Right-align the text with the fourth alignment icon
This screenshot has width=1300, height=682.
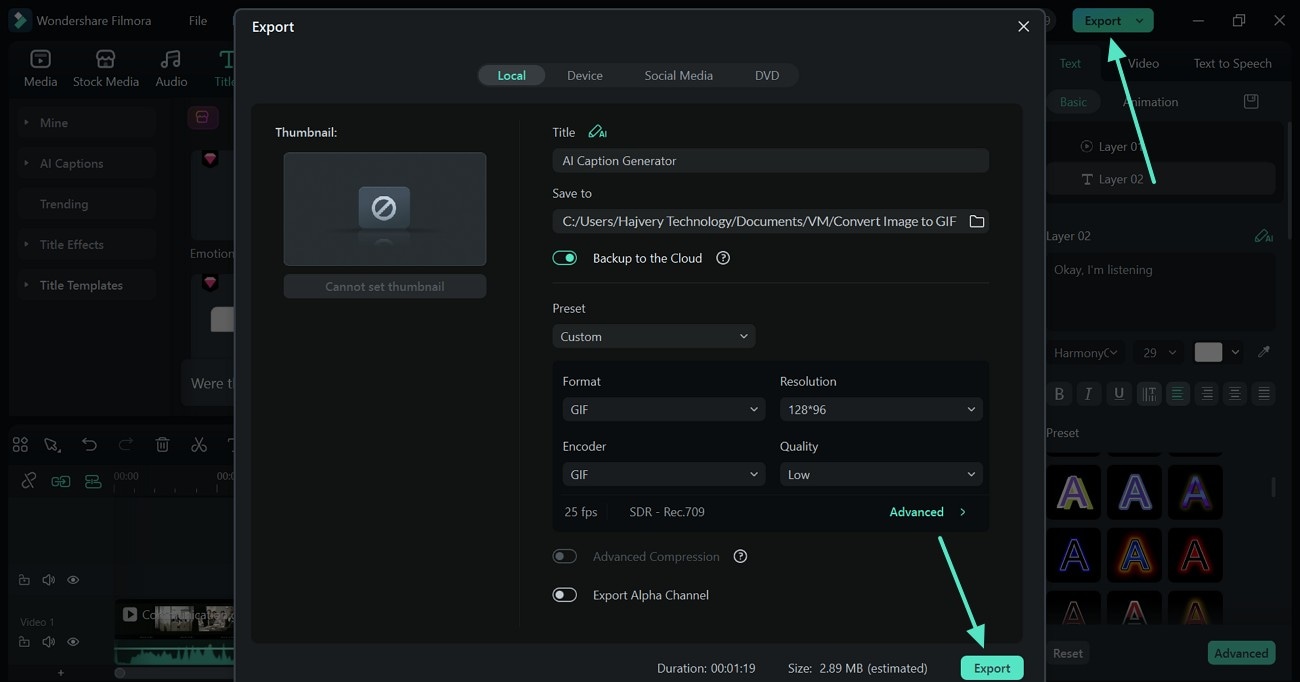tap(1264, 394)
